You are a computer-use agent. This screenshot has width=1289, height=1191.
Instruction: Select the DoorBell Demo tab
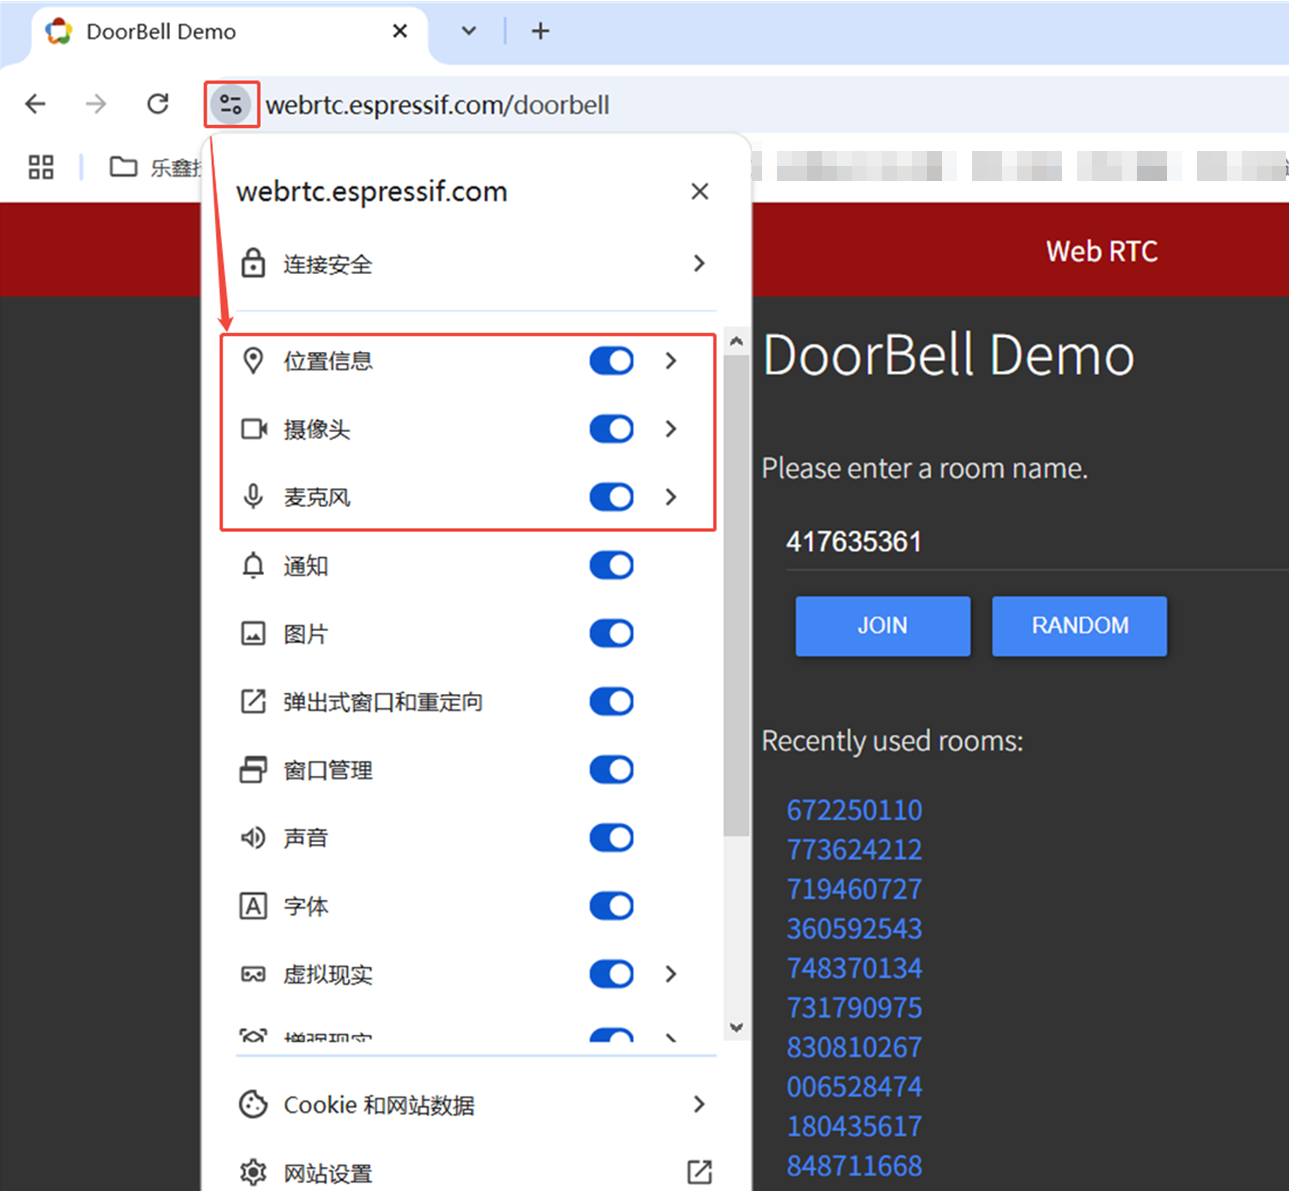pos(228,31)
